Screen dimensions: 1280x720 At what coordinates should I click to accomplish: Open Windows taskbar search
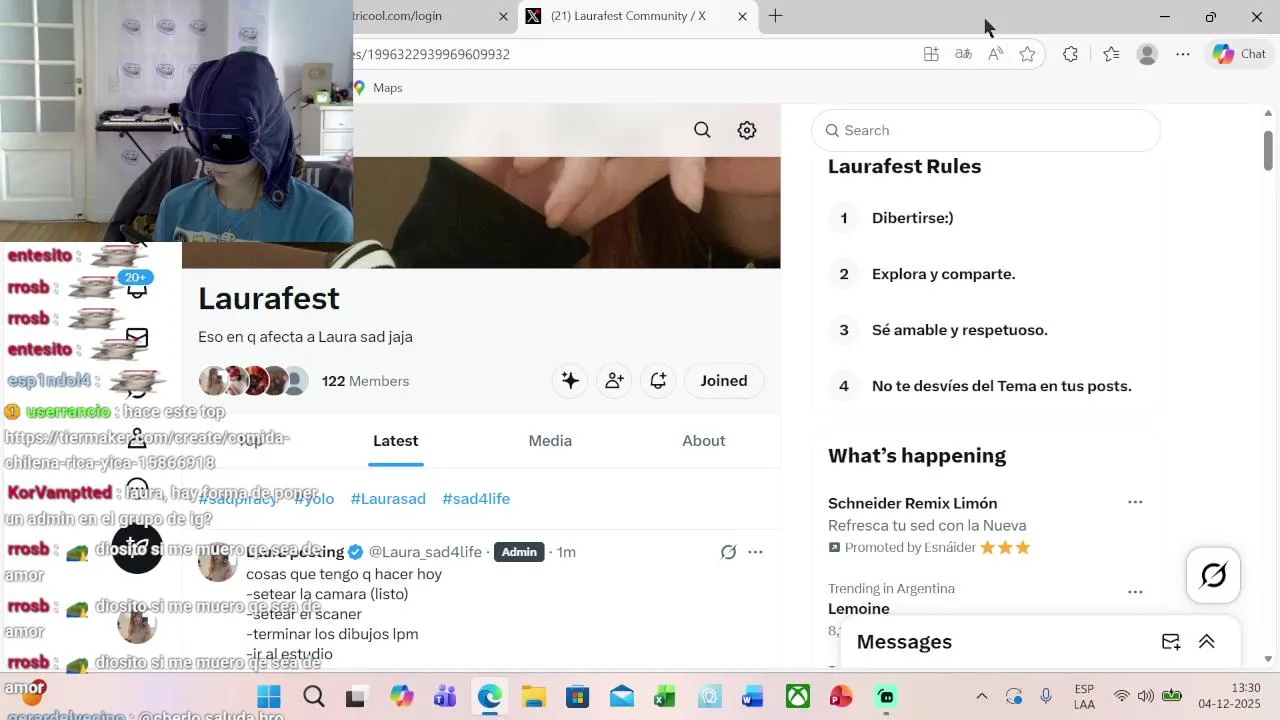(314, 697)
